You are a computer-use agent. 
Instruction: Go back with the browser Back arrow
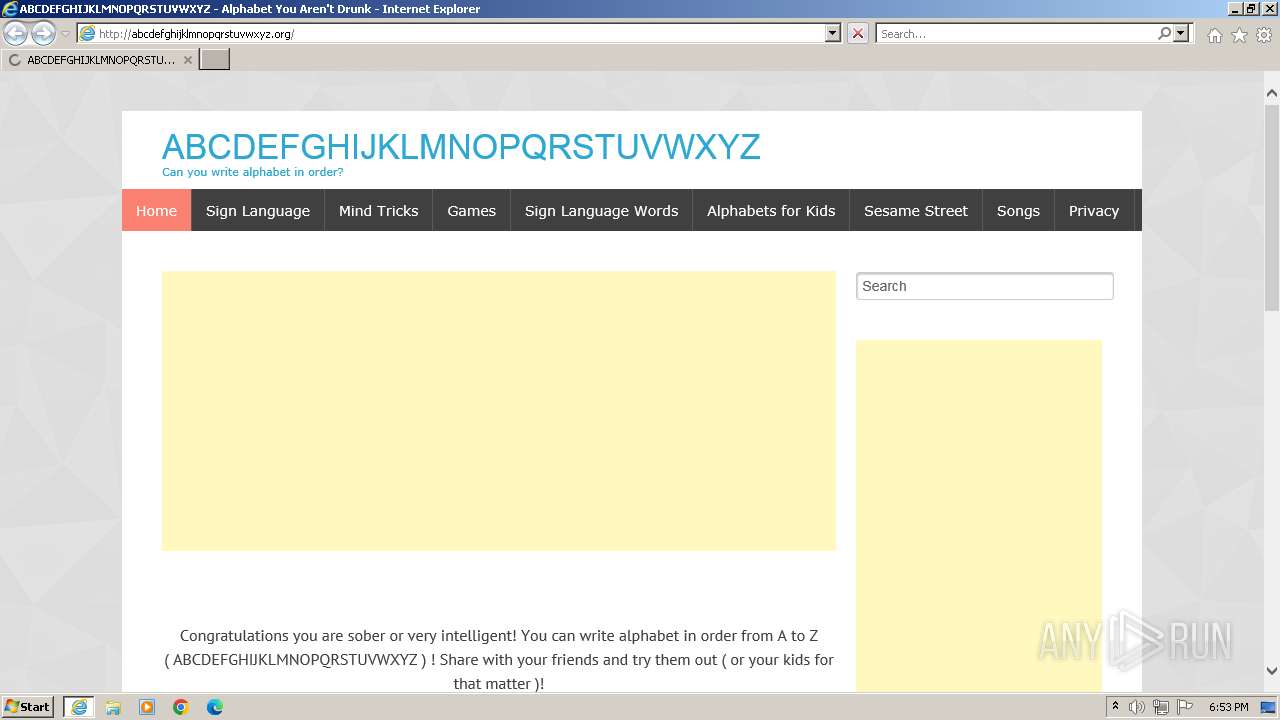pyautogui.click(x=15, y=33)
